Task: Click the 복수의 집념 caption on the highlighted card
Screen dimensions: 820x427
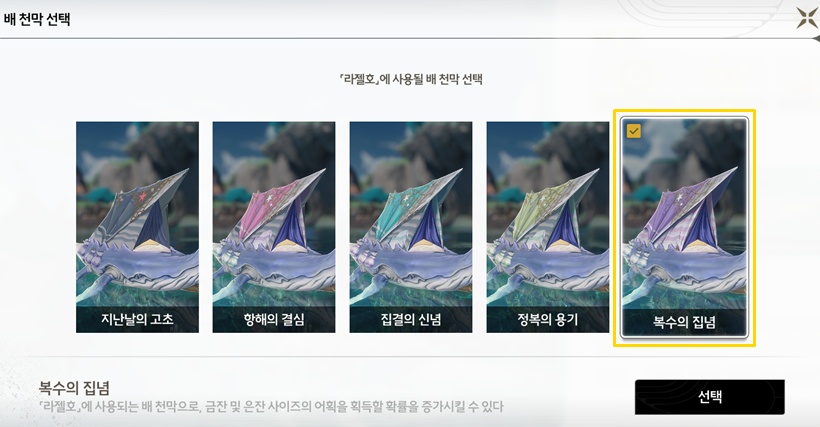Action: 684,322
